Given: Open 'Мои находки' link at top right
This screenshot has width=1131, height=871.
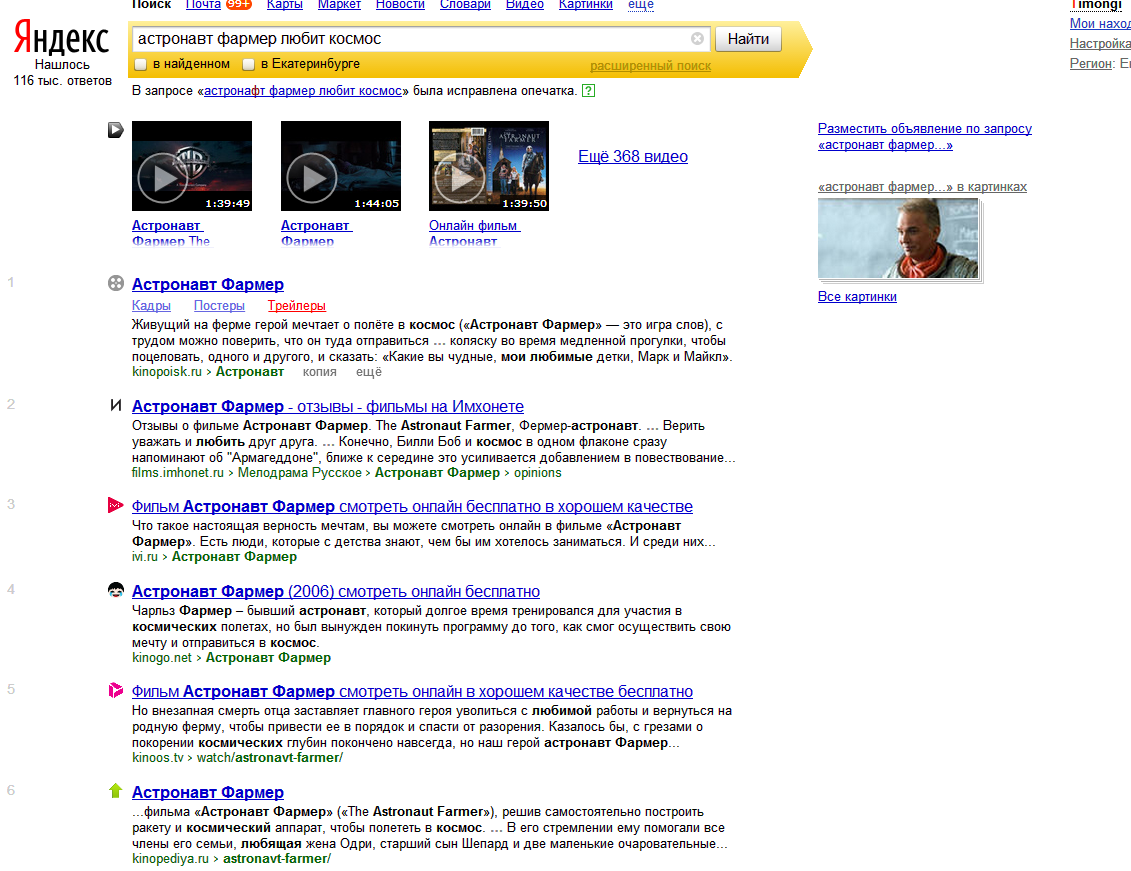Looking at the screenshot, I should (1100, 24).
